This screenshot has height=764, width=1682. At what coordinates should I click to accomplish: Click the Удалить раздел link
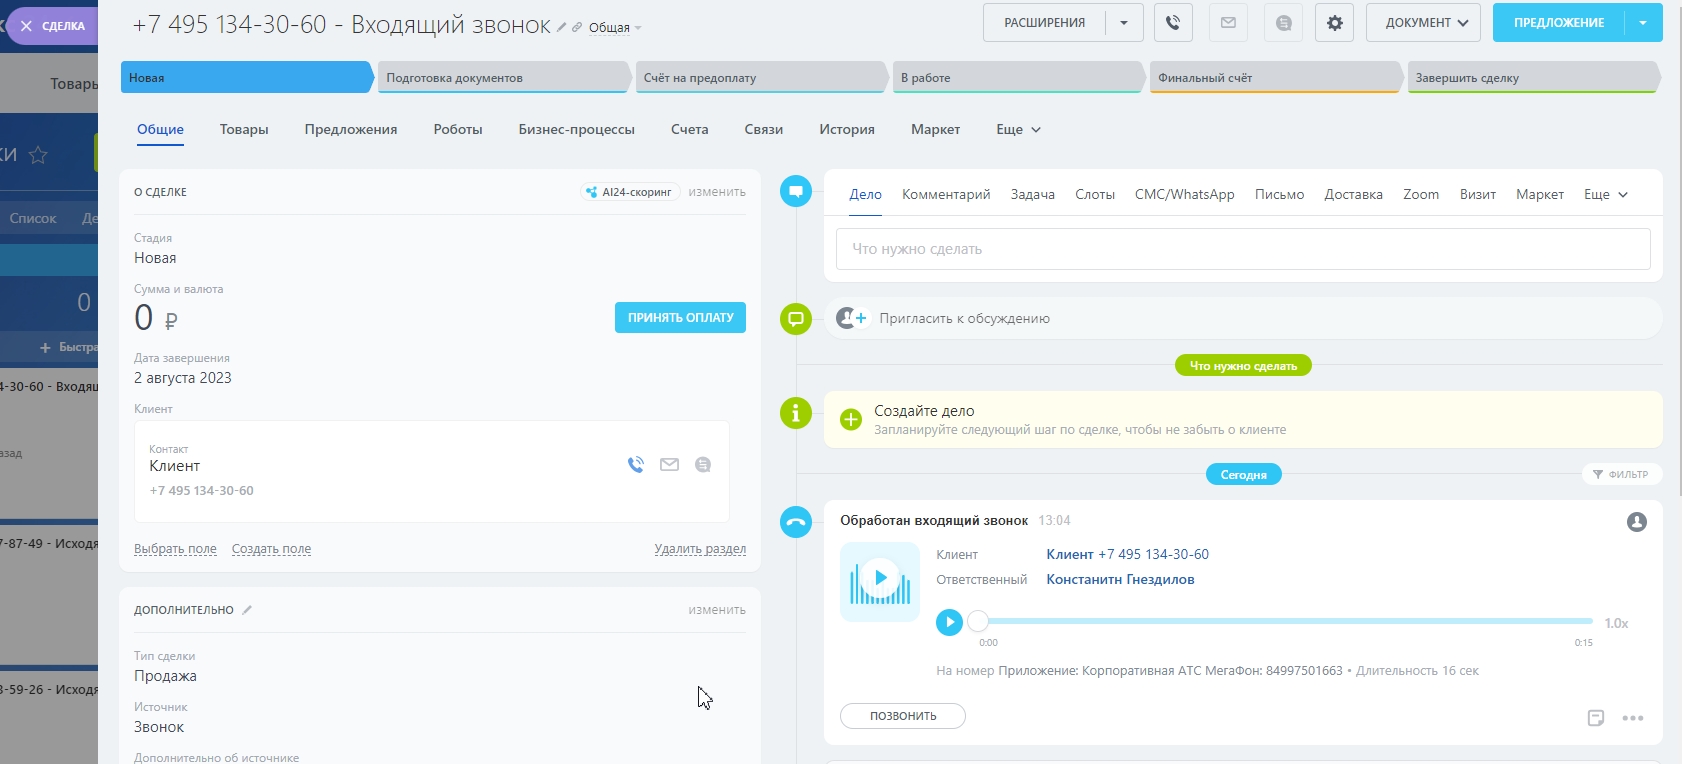point(699,549)
